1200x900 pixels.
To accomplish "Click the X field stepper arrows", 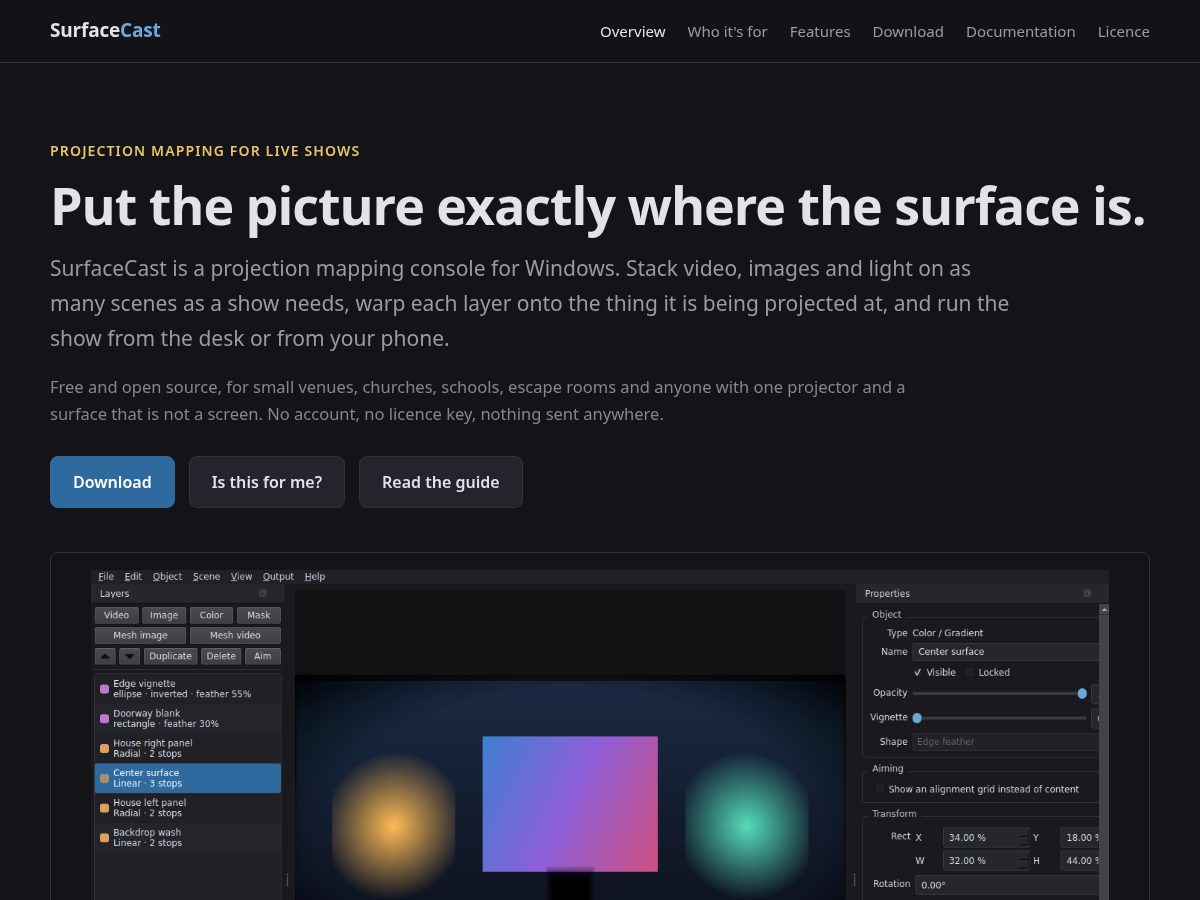I will [1023, 838].
